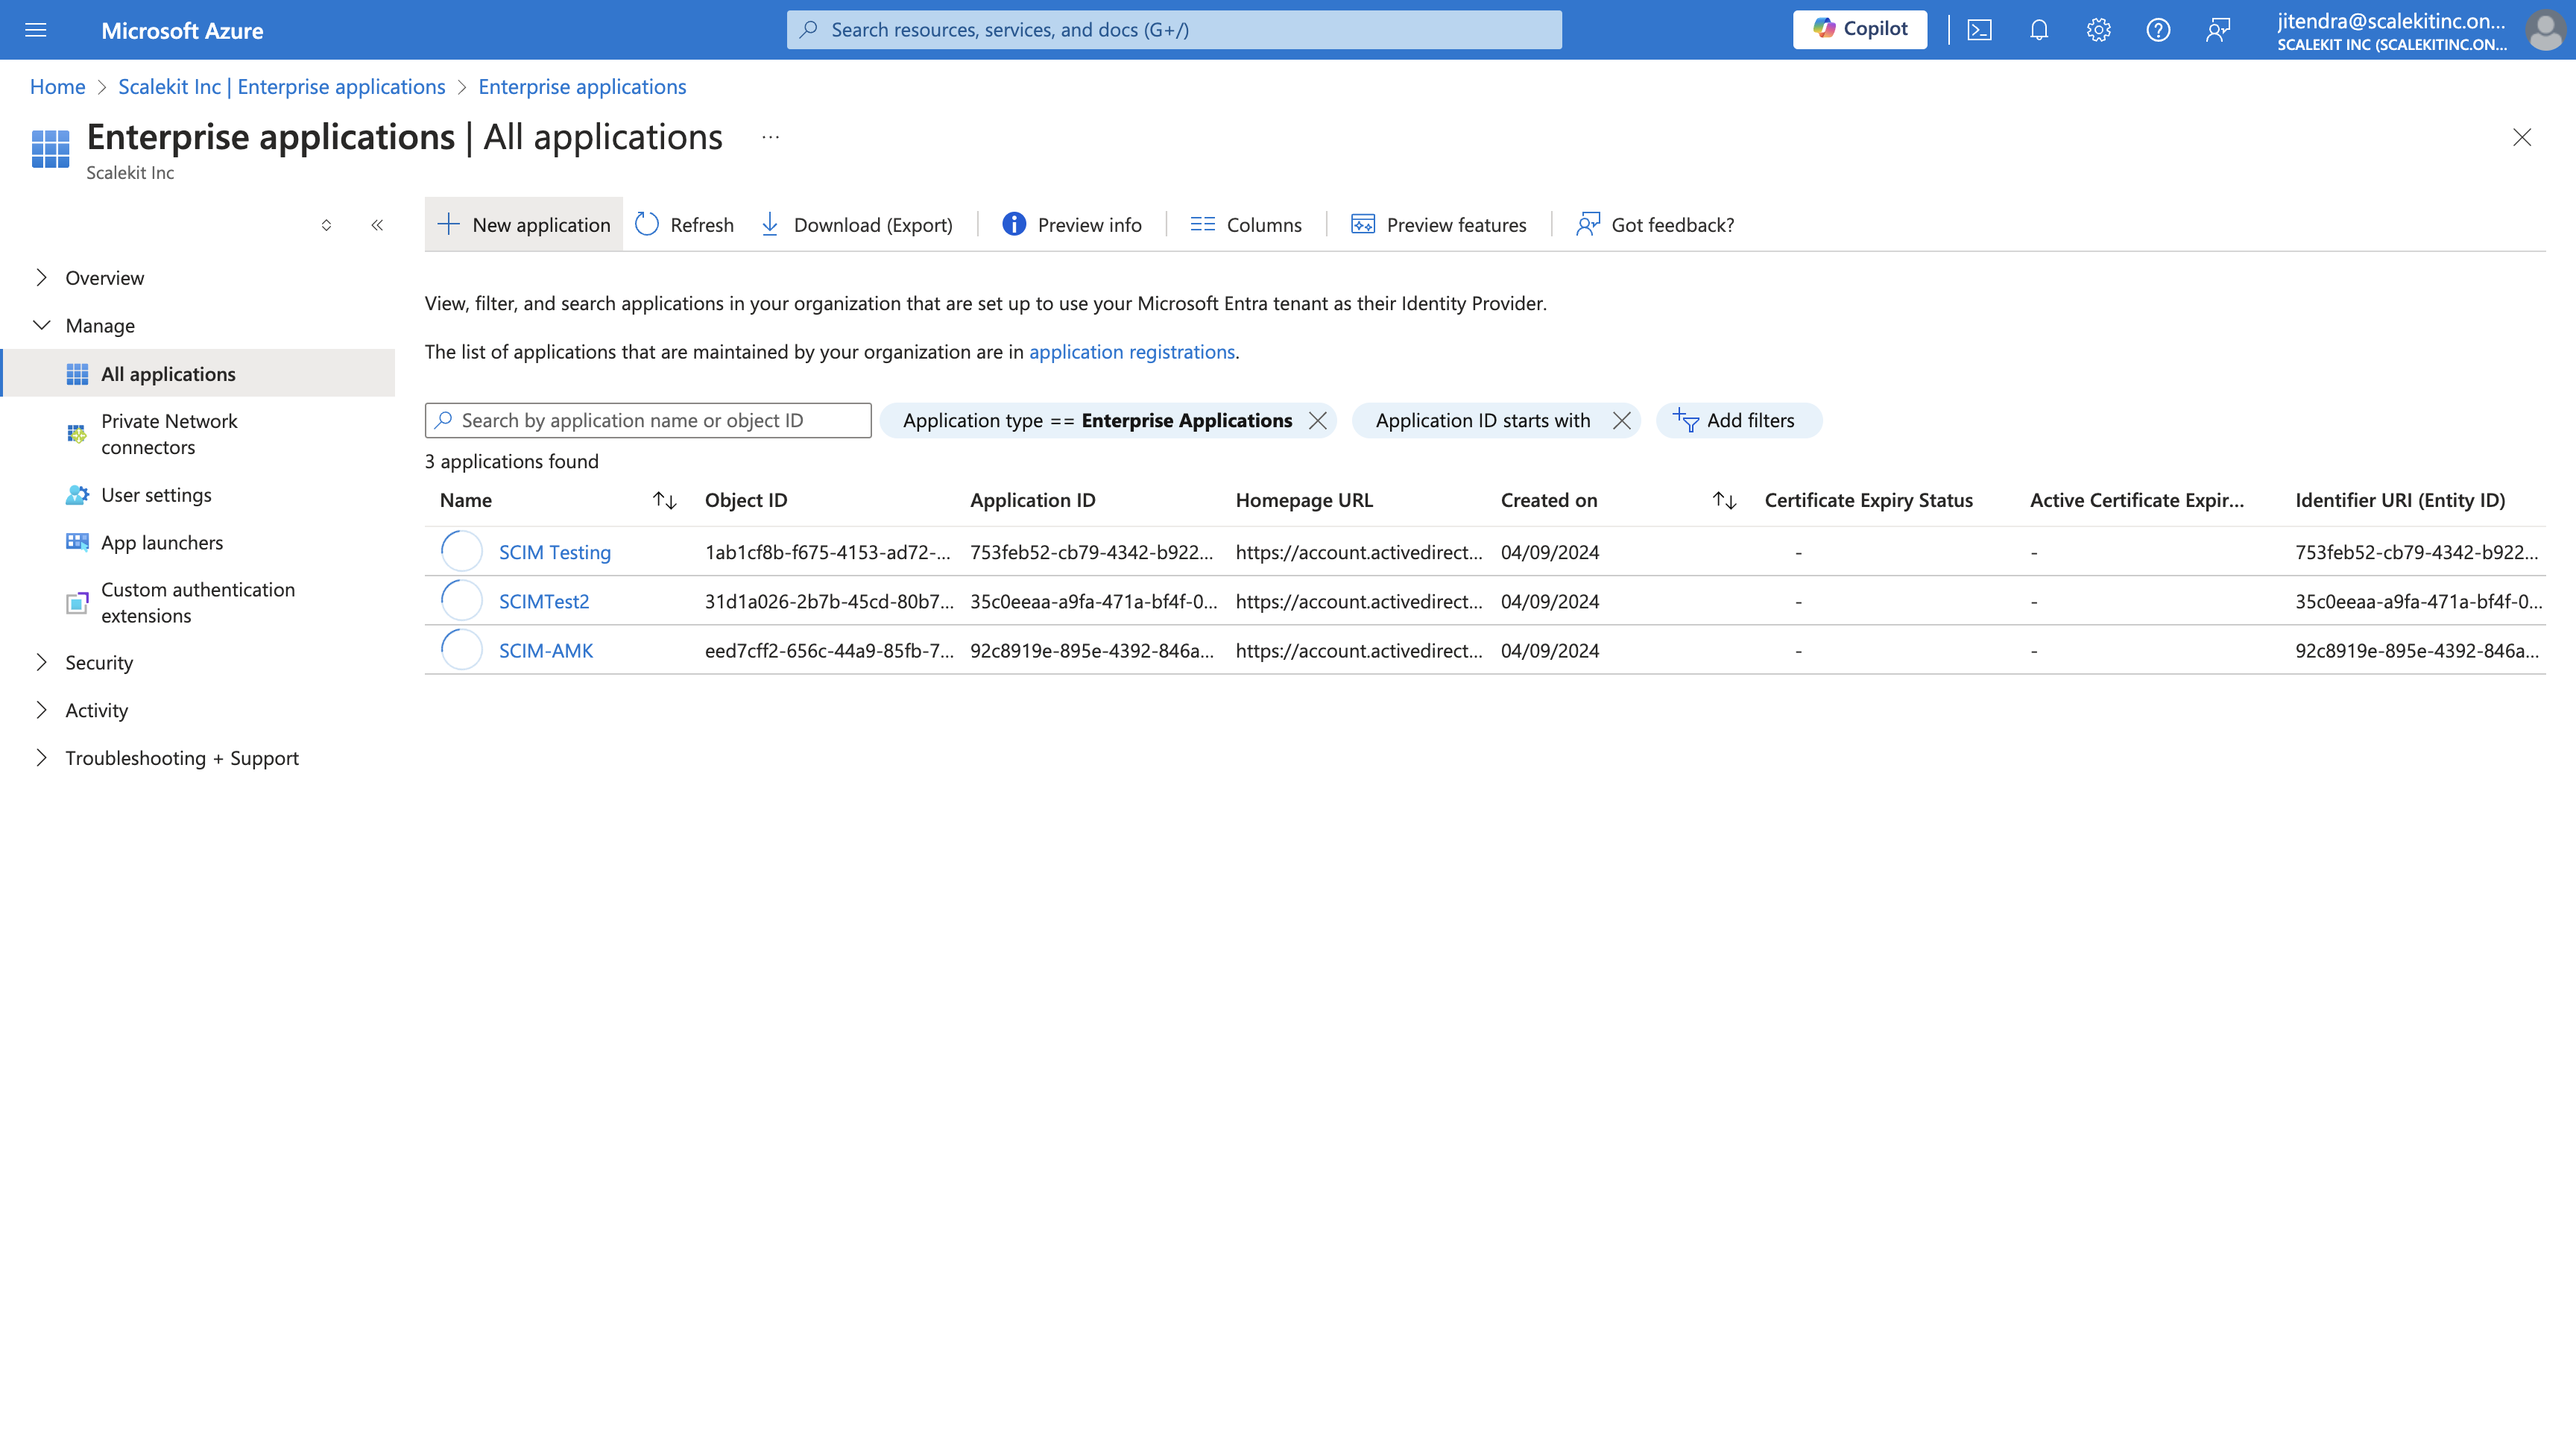Image resolution: width=2576 pixels, height=1430 pixels.
Task: Select object ID 1ab1cf8b-f675-4153-ad72 cell
Action: 828,551
